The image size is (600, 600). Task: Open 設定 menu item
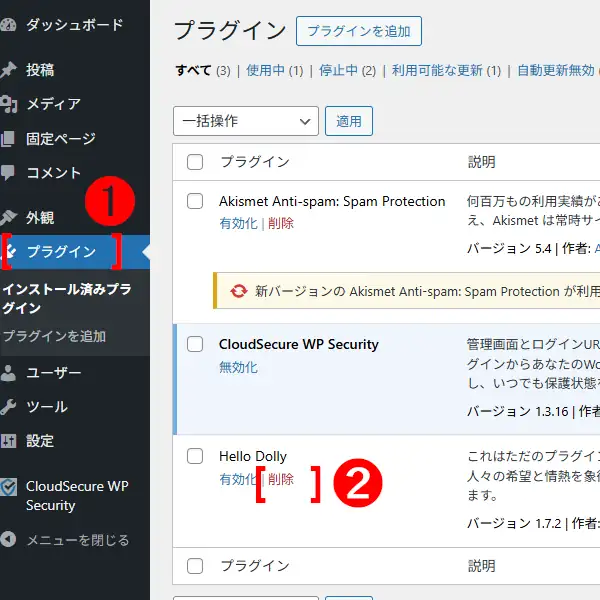pos(40,441)
